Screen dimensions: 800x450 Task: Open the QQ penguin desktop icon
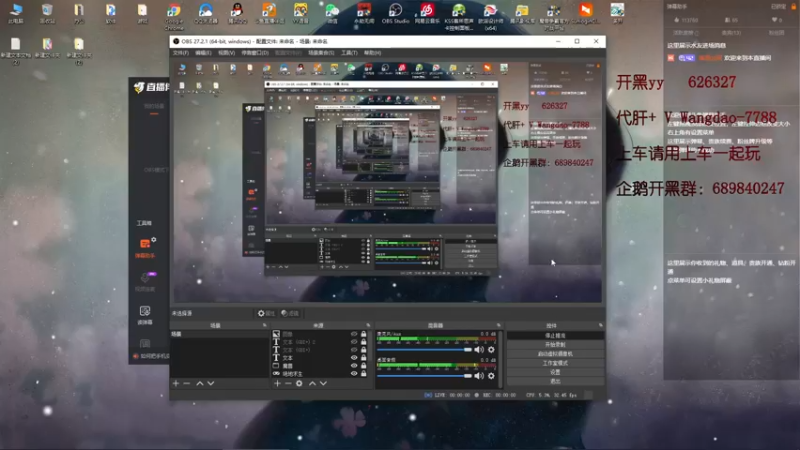click(x=237, y=14)
